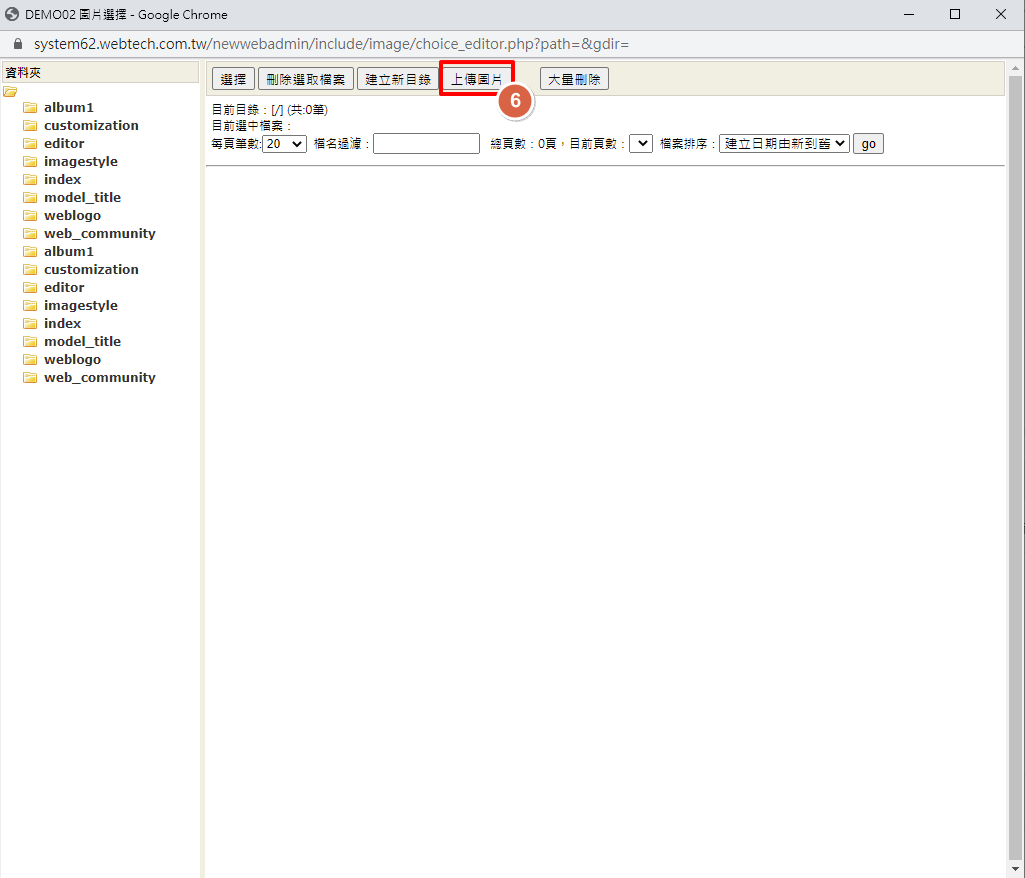This screenshot has width=1025, height=878.
Task: Click the 刪除選取檔案 delete button
Action: (305, 79)
